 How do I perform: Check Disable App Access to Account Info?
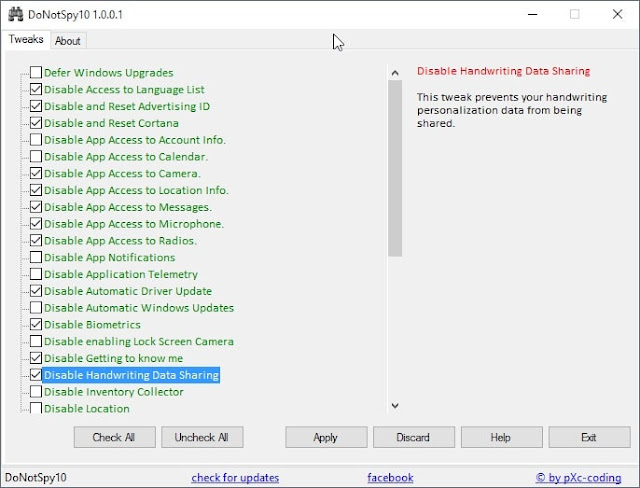pos(36,140)
